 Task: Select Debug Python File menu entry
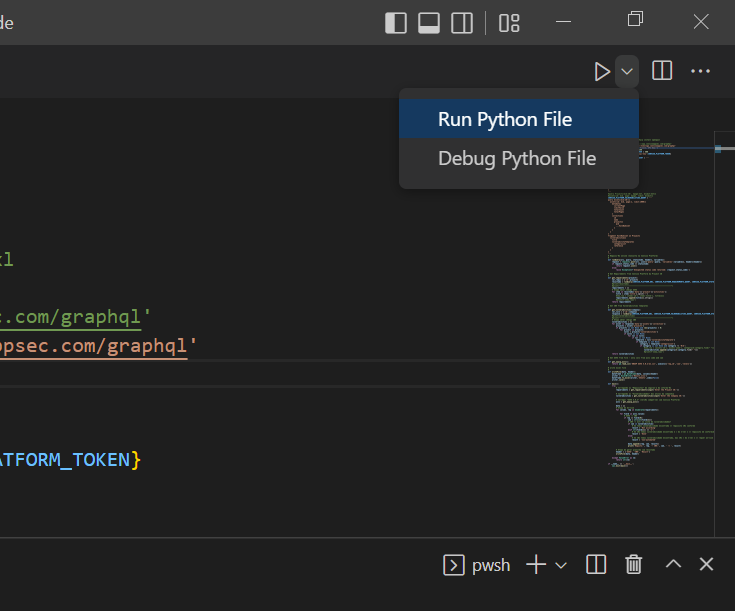(519, 158)
